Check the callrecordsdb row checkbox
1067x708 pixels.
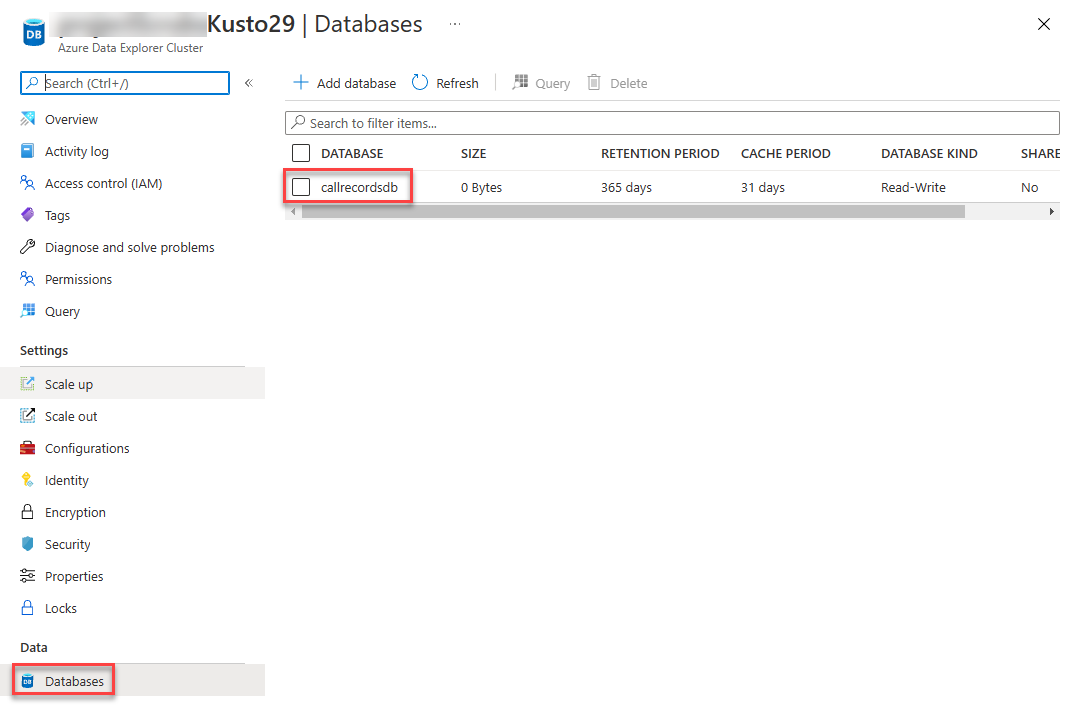point(301,187)
